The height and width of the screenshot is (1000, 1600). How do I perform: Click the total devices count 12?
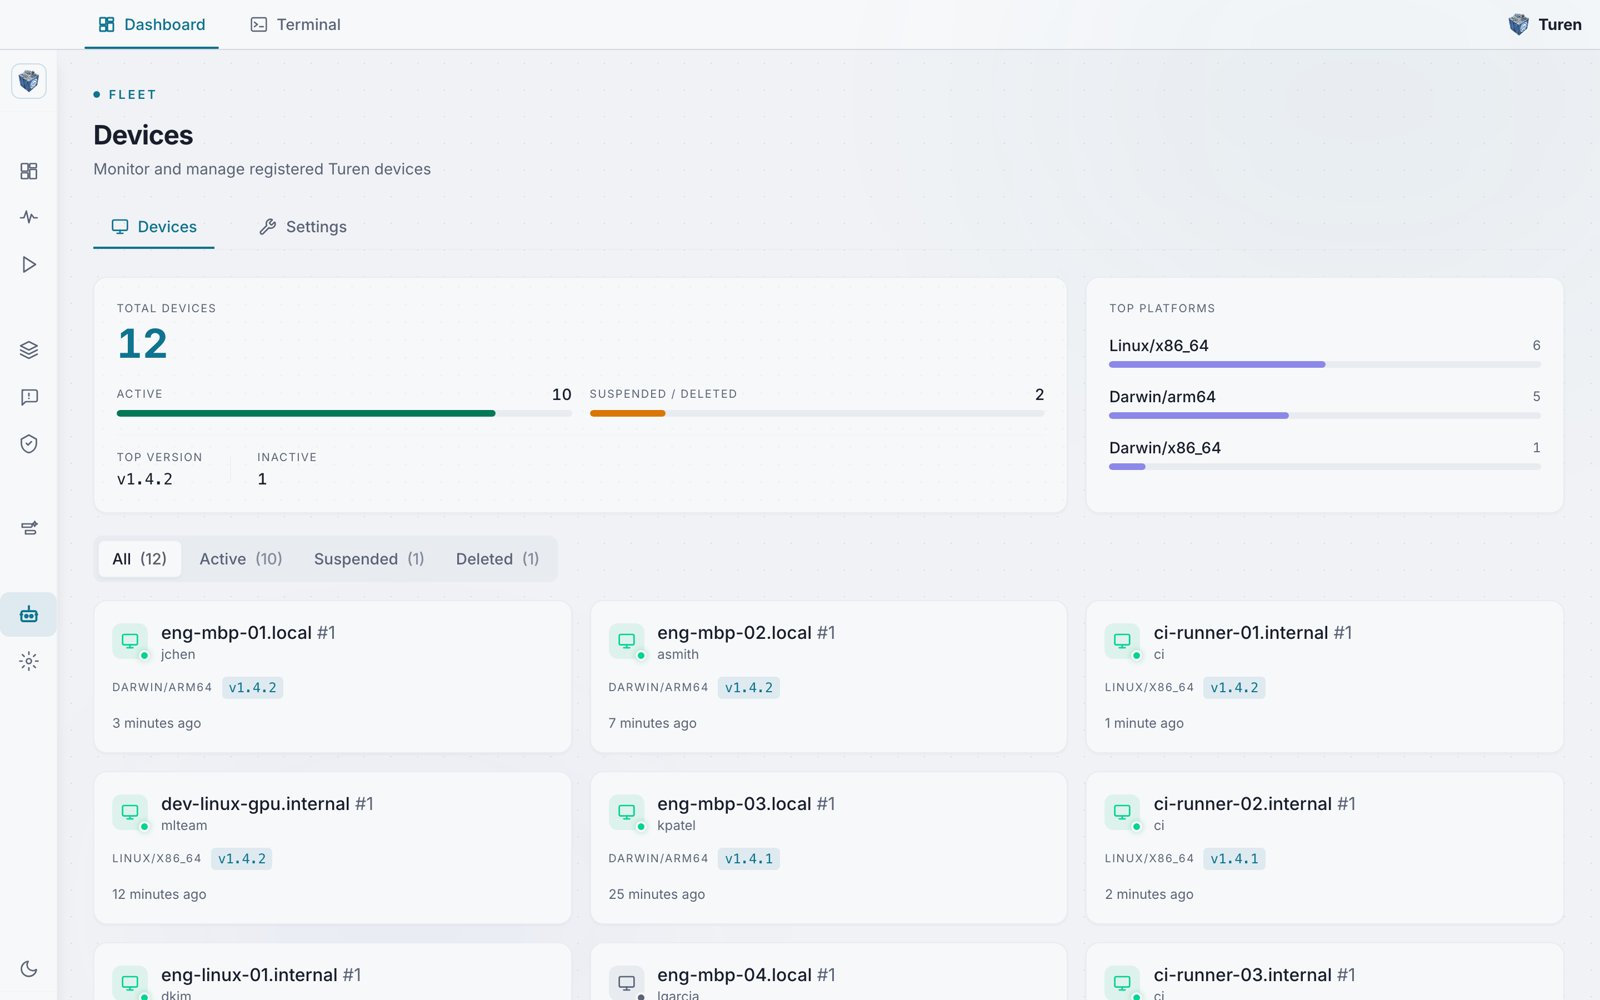pos(142,345)
